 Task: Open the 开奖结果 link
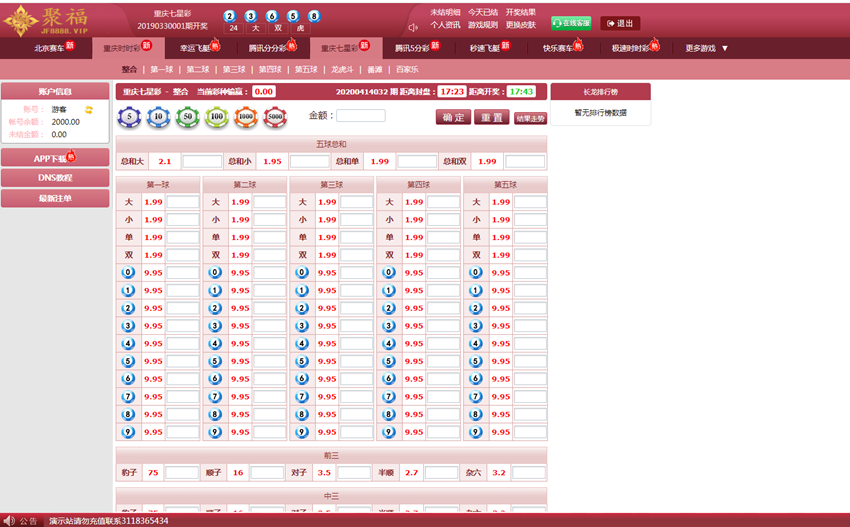[520, 12]
